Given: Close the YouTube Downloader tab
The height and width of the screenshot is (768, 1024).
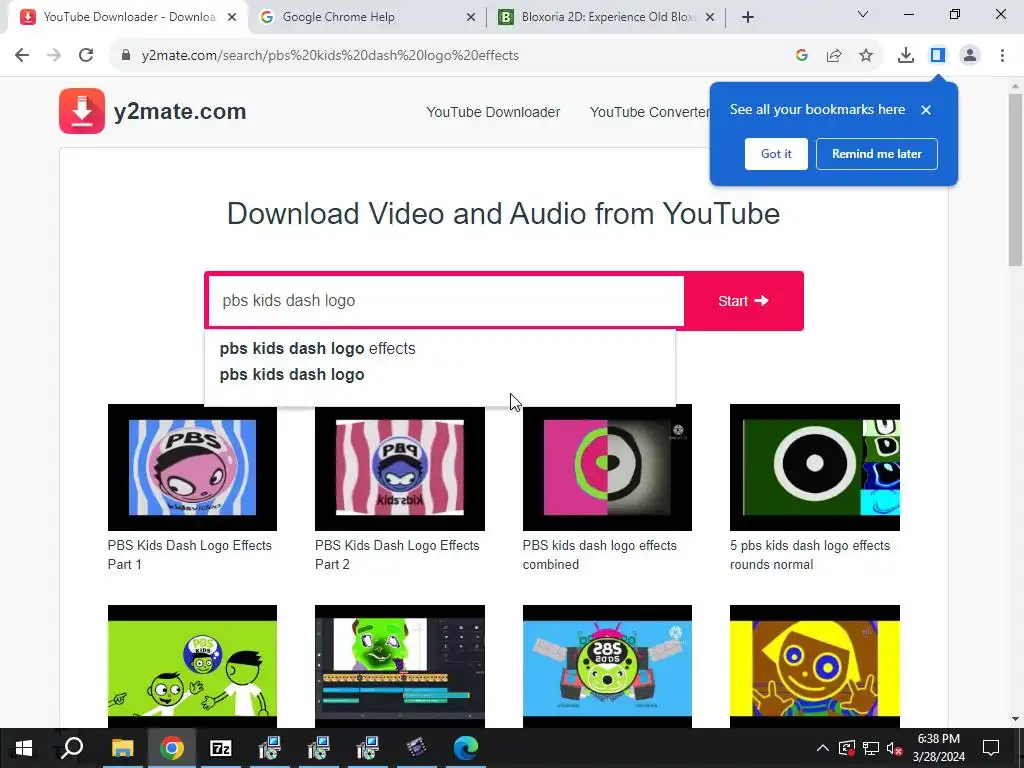Looking at the screenshot, I should 232,17.
